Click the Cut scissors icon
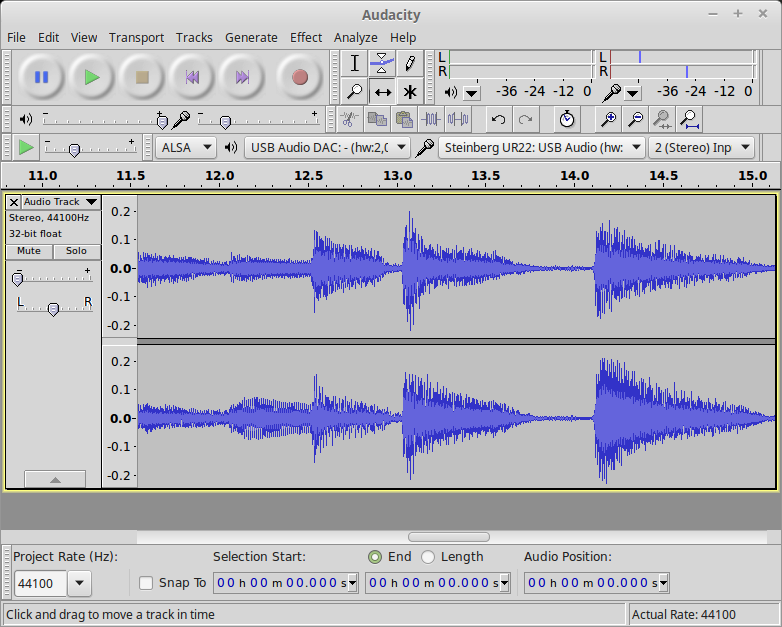Image resolution: width=782 pixels, height=627 pixels. tap(350, 119)
